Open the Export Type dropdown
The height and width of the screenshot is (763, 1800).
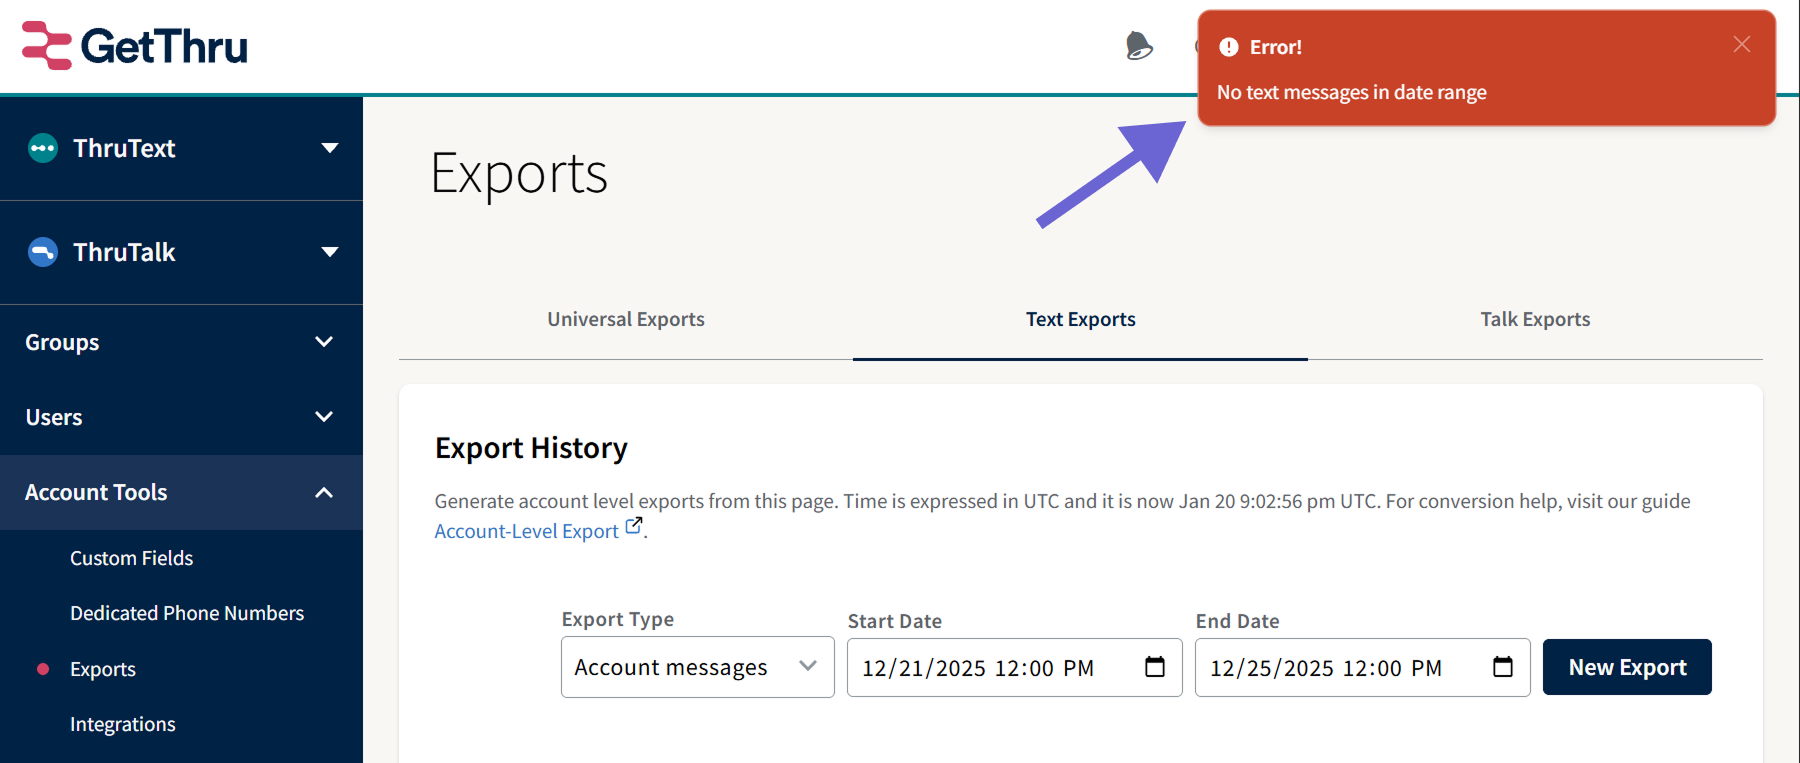698,667
